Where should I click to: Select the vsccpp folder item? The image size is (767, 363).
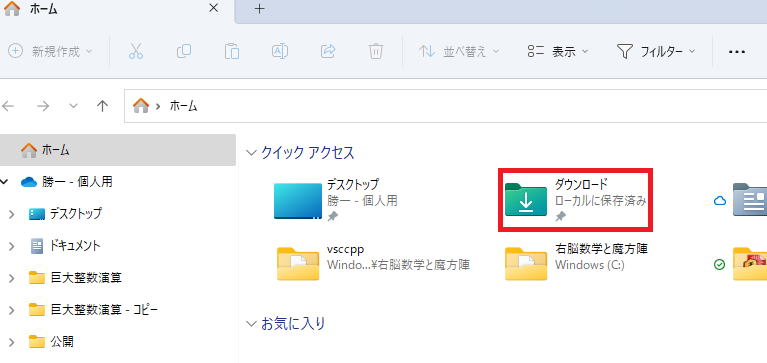pos(373,264)
